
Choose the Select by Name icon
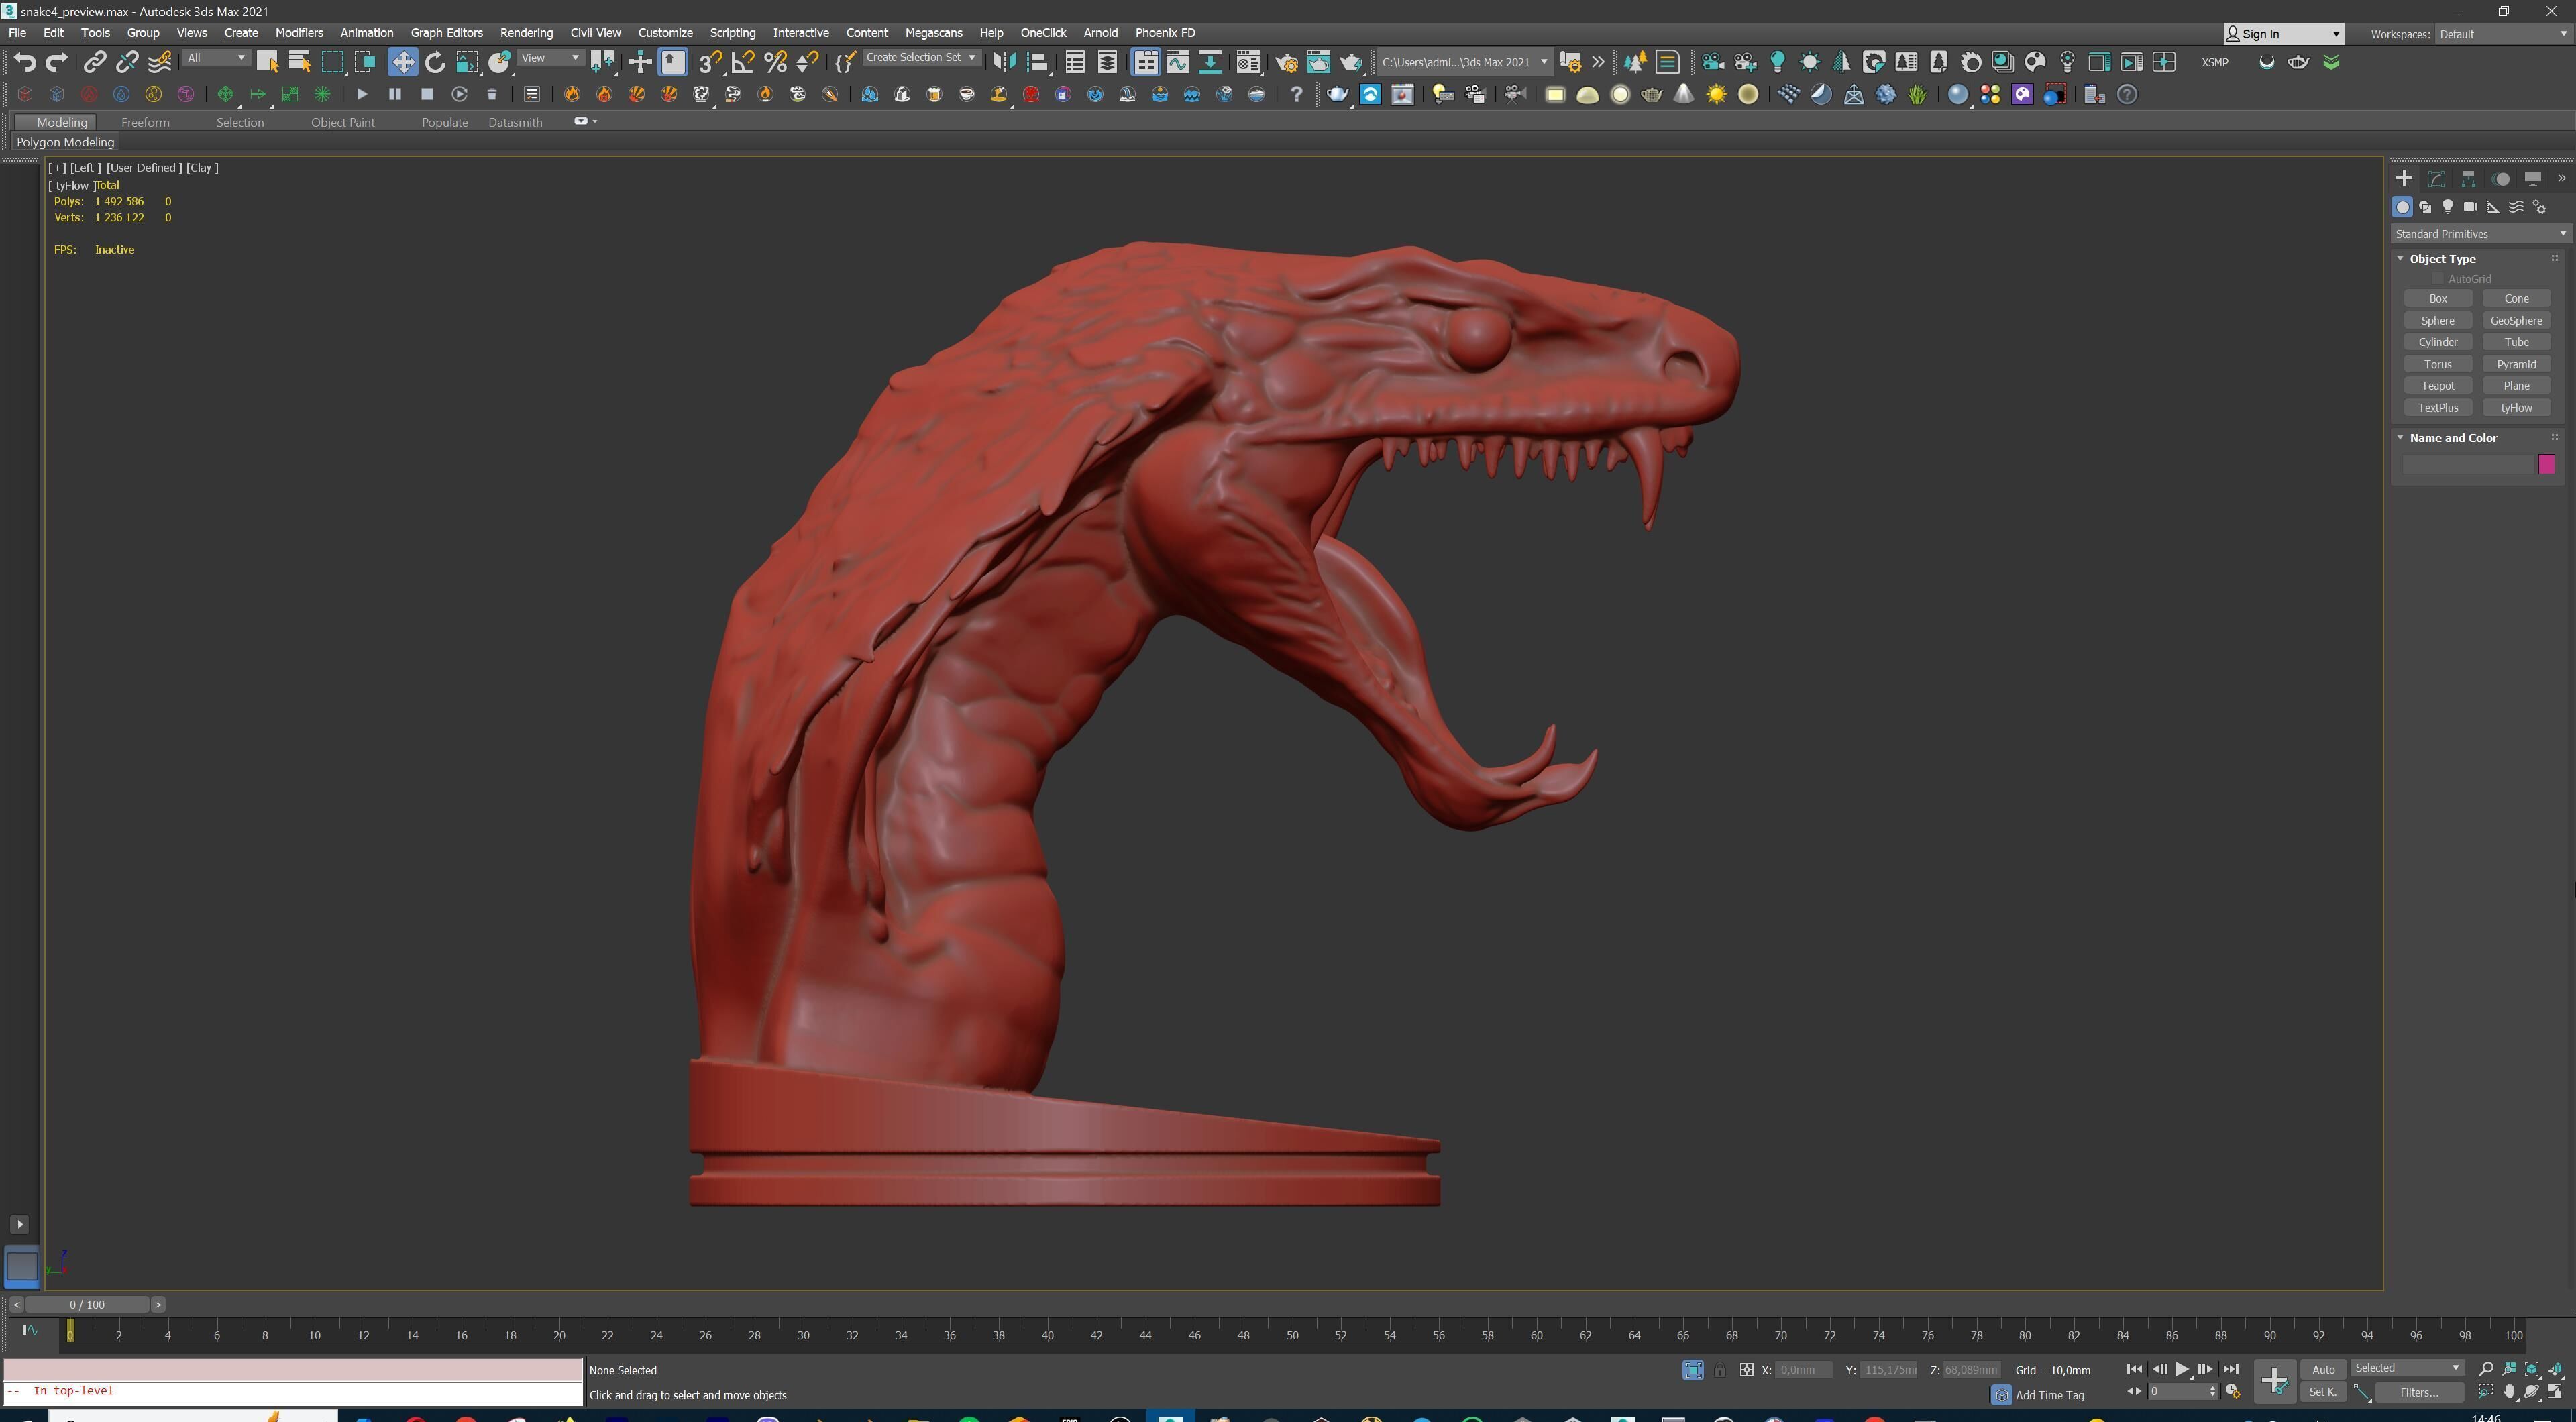[x=299, y=62]
